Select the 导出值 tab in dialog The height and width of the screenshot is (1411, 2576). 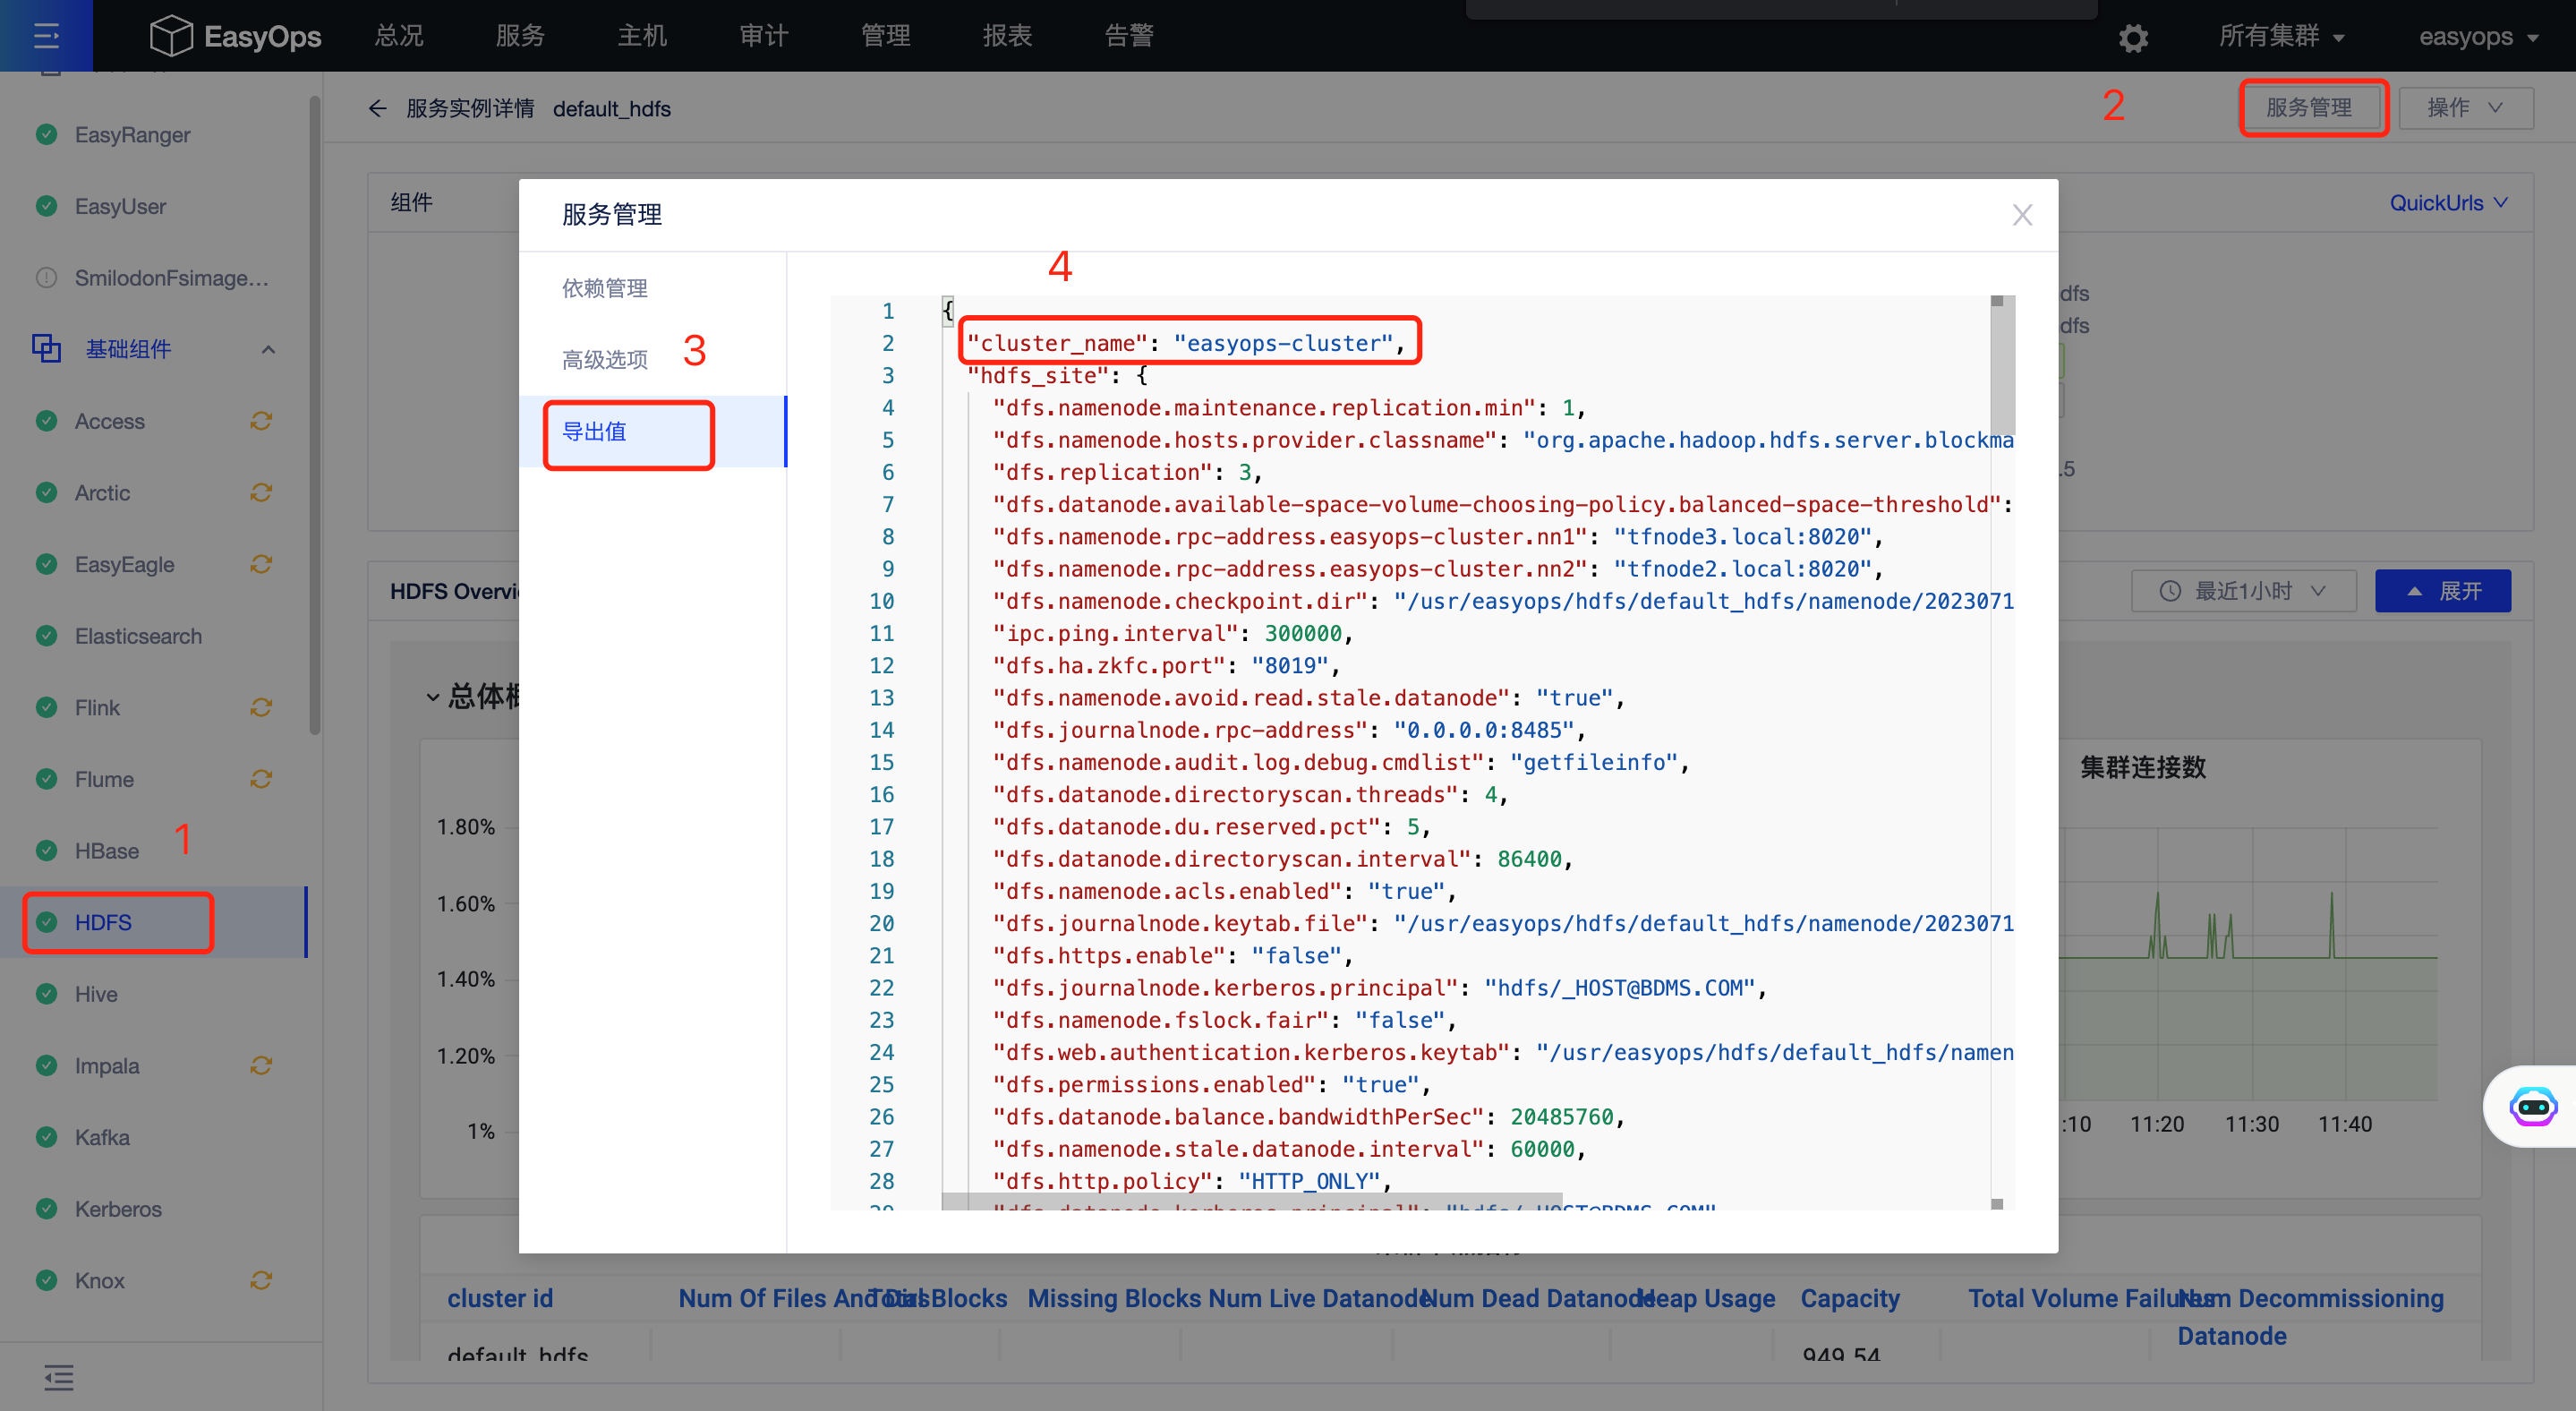click(x=653, y=432)
